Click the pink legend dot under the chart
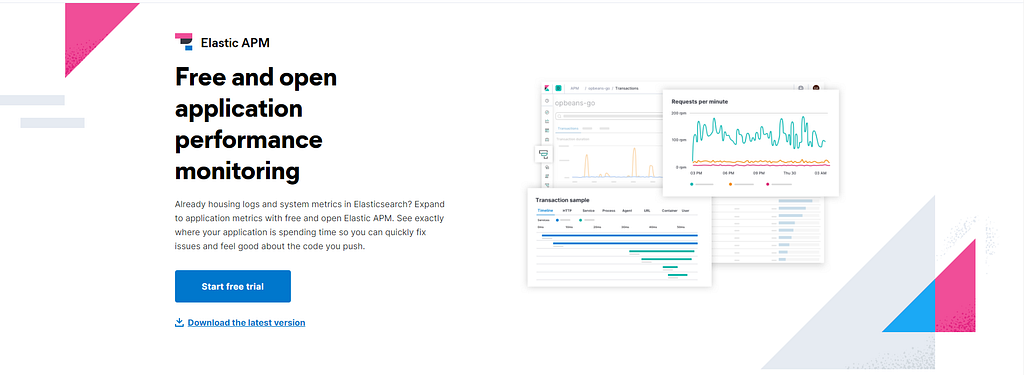The height and width of the screenshot is (375, 1024). point(768,184)
